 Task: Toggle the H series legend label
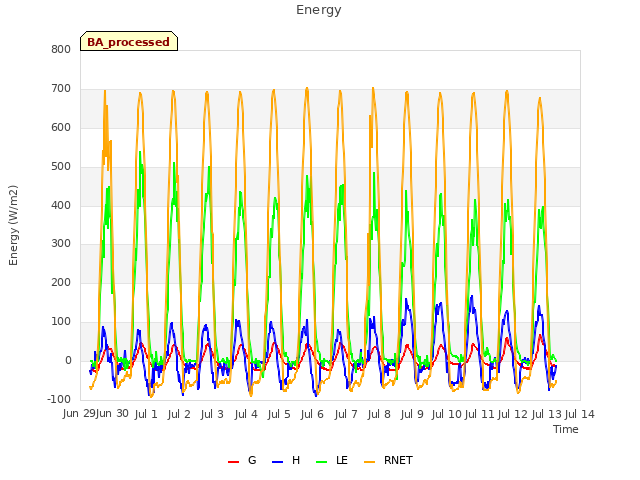point(296,460)
